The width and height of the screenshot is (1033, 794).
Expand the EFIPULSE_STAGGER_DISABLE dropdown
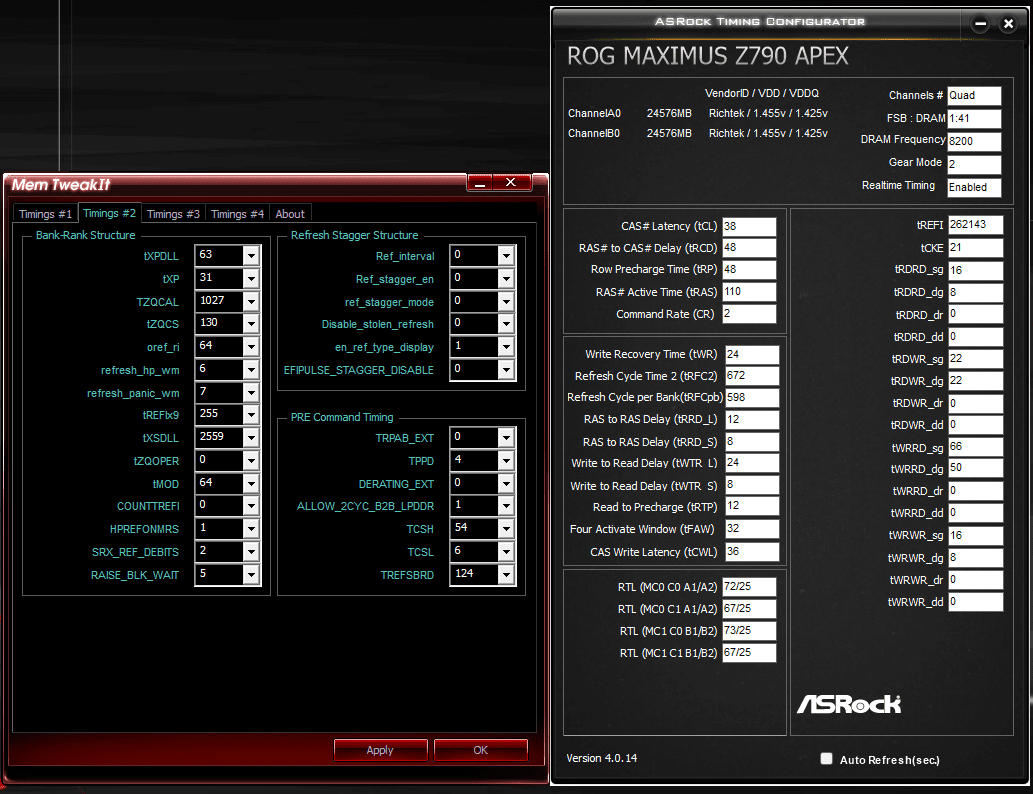pos(506,370)
